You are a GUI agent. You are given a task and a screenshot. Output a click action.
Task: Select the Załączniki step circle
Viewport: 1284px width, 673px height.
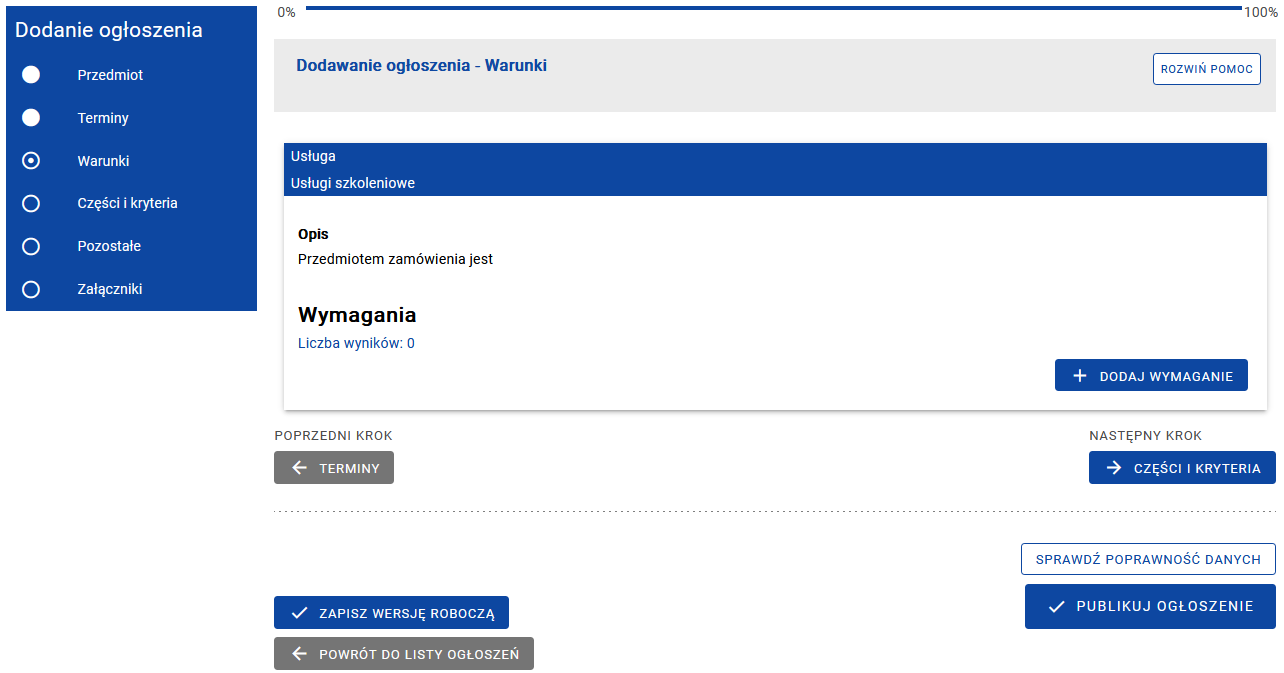pyautogui.click(x=31, y=289)
